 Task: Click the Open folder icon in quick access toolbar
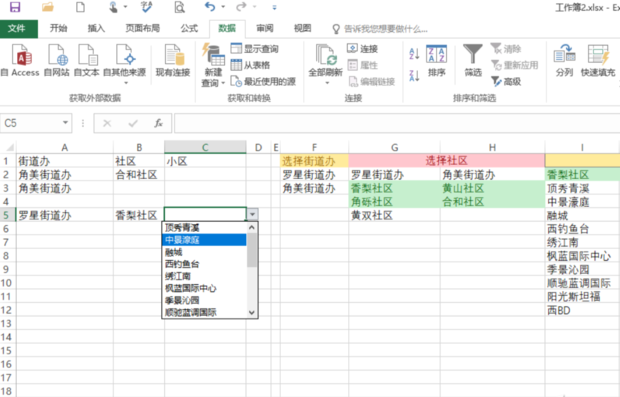(47, 7)
